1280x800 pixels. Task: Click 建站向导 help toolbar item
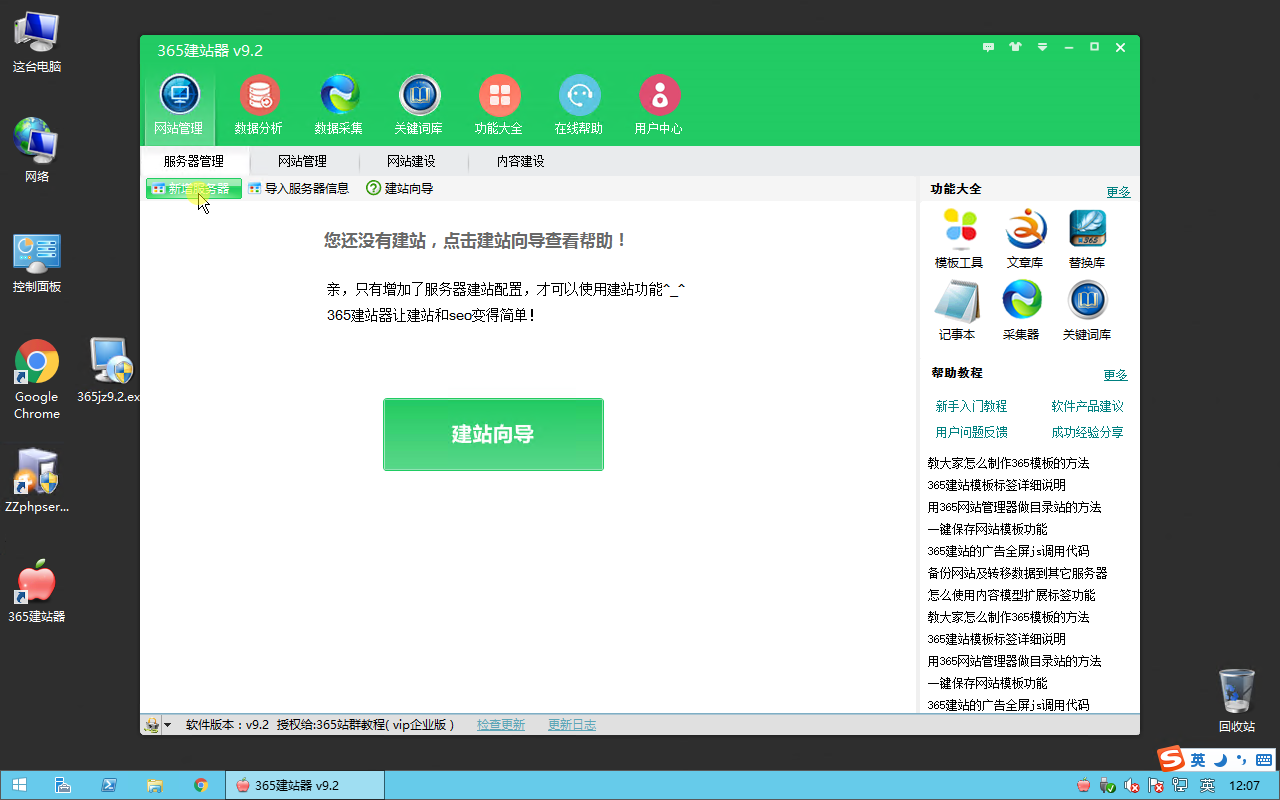(x=400, y=188)
